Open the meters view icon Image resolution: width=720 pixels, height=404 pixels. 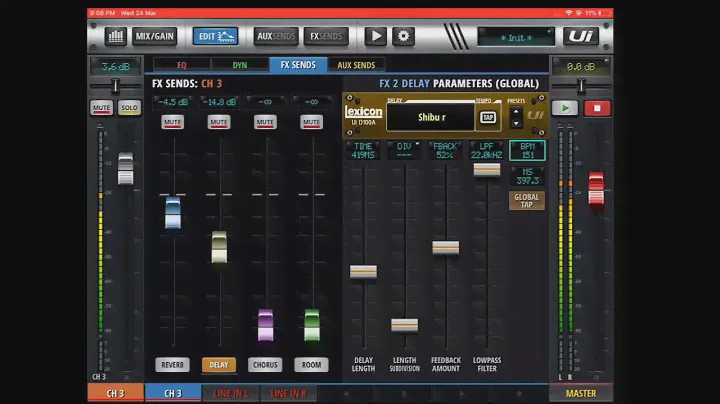coord(116,37)
